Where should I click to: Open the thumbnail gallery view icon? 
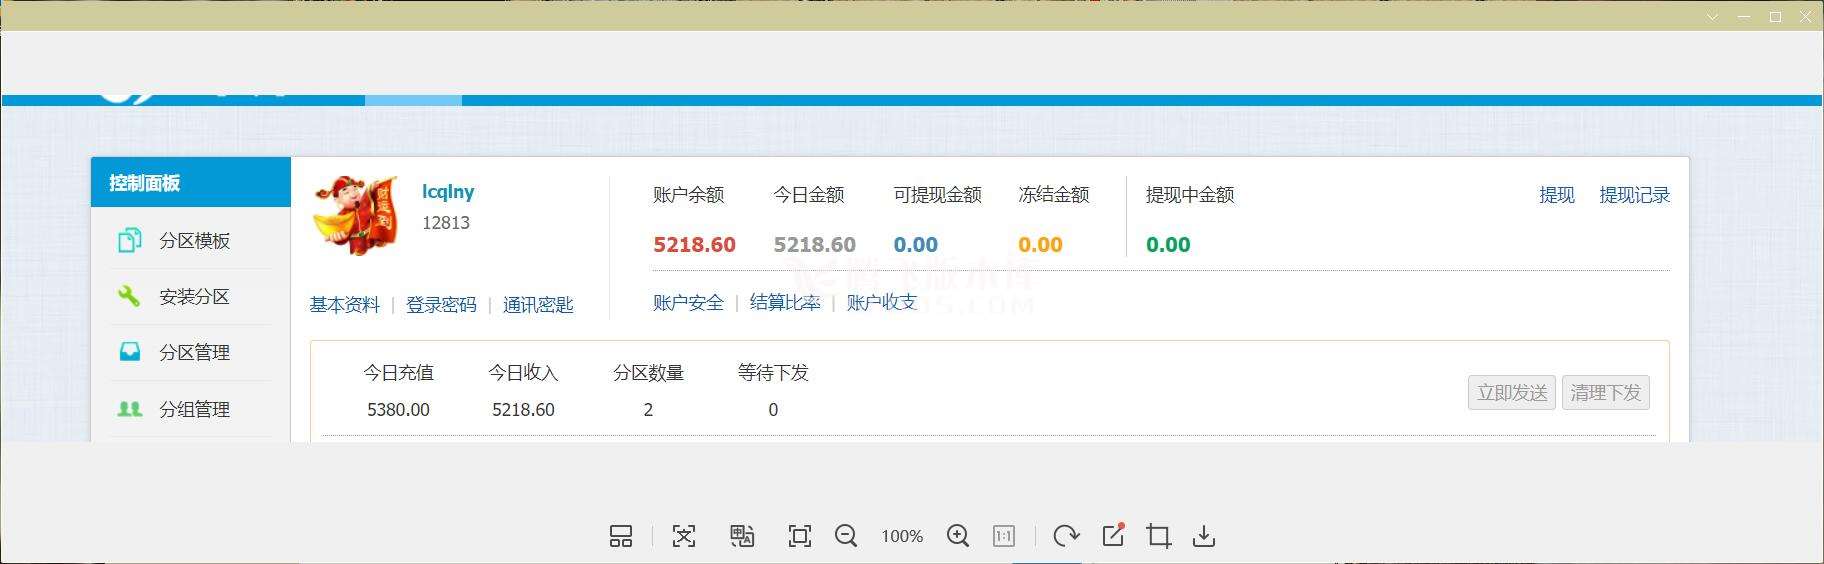coord(621,537)
